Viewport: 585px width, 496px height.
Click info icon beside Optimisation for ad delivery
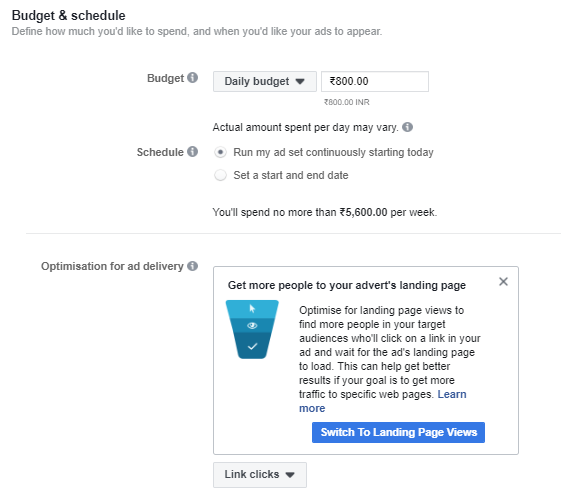click(193, 266)
